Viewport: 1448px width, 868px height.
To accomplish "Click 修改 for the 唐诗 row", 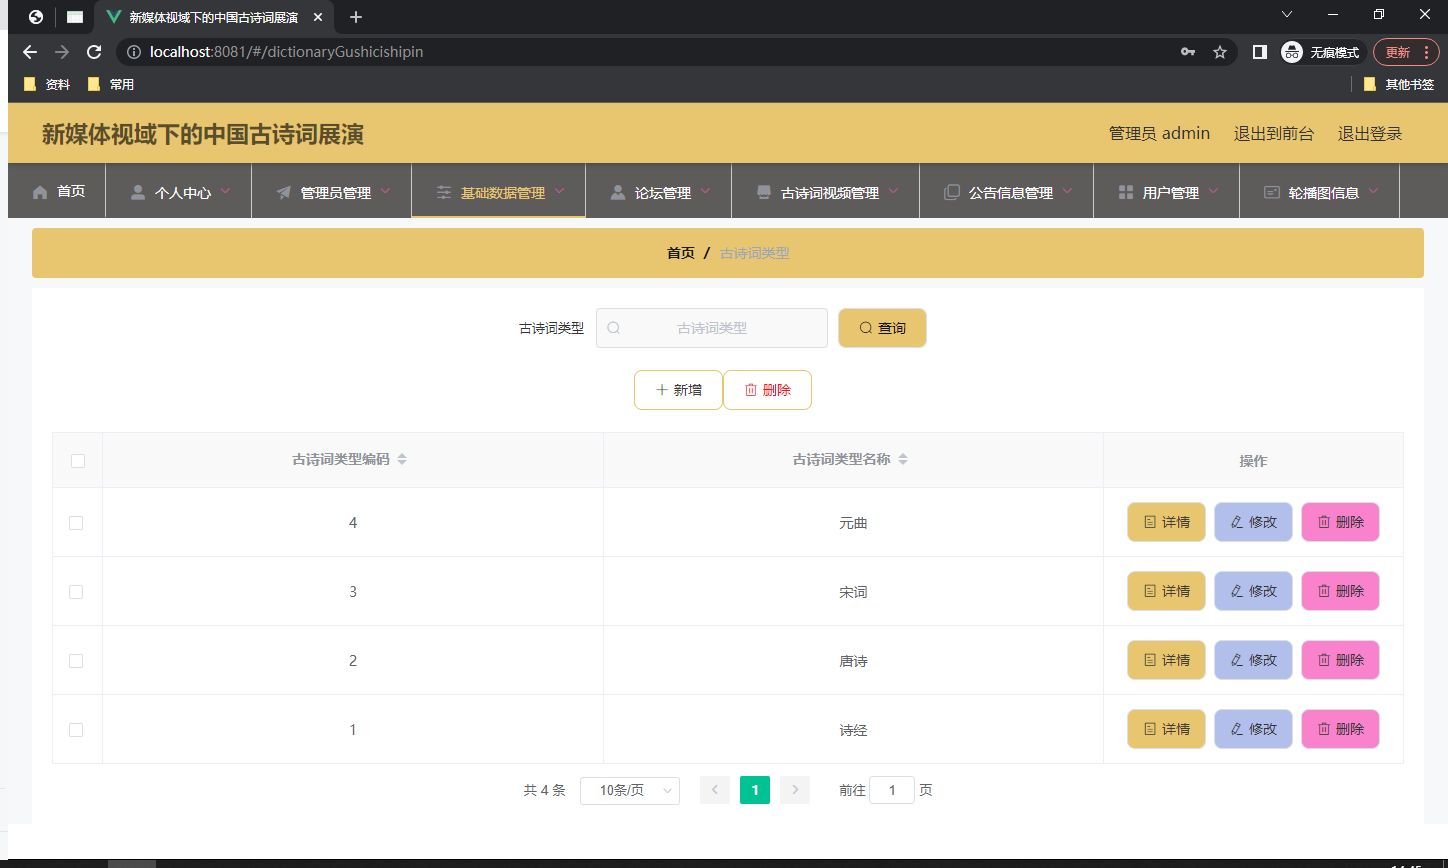I will 1253,660.
